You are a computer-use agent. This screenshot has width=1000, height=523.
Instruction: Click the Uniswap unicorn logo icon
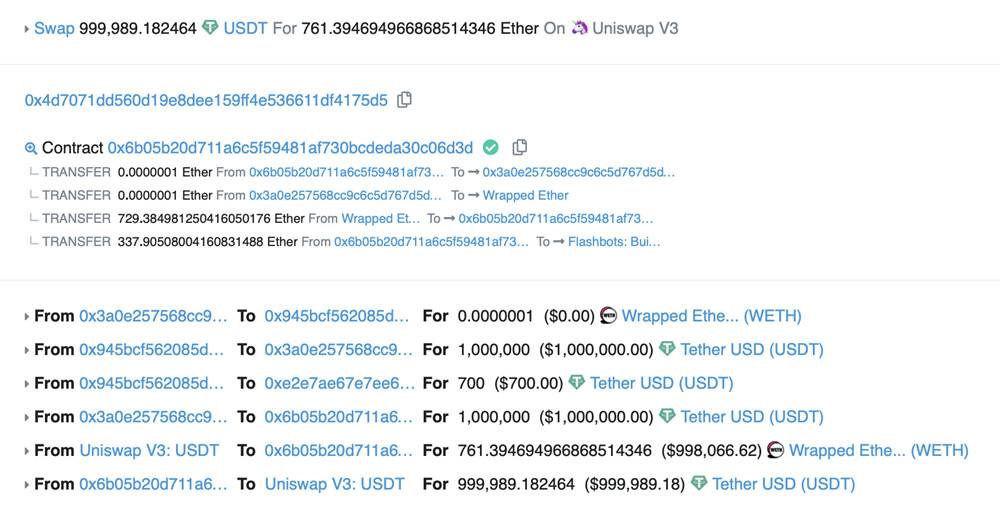click(579, 28)
